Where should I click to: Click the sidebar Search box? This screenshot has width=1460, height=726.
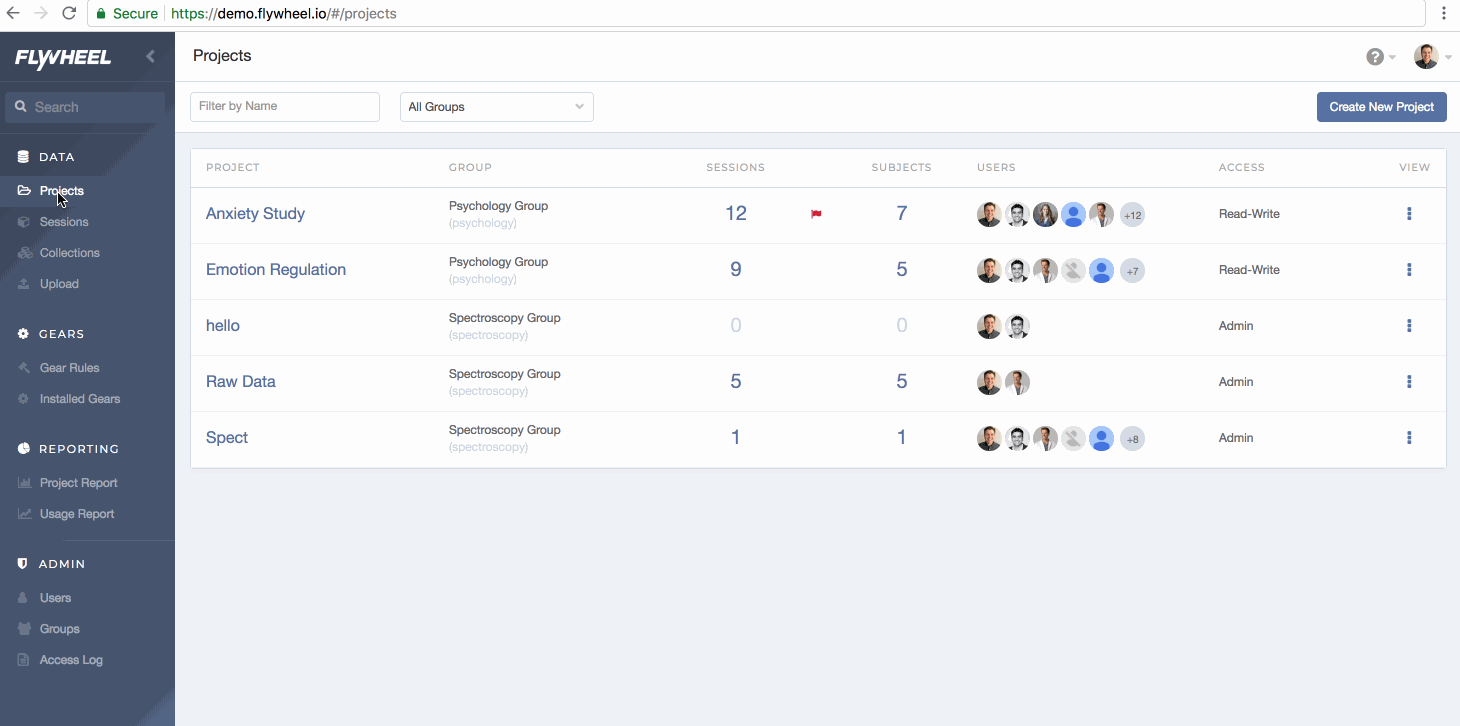[x=87, y=107]
